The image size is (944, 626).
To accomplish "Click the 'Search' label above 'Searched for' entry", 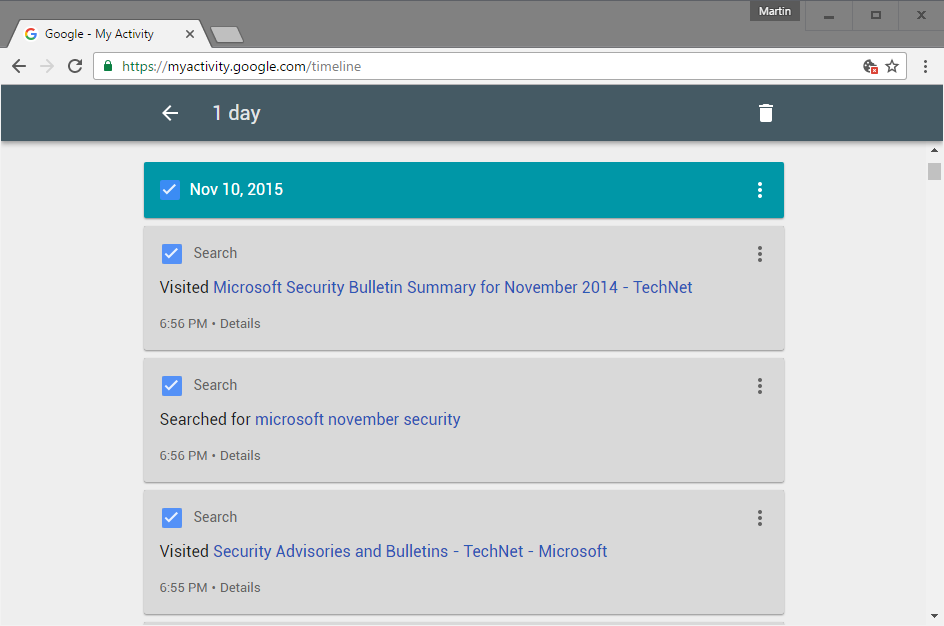I will (x=215, y=385).
